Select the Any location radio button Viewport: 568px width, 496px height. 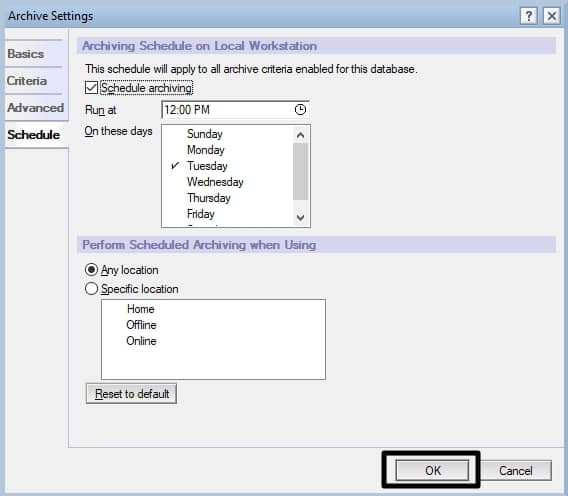tap(91, 270)
